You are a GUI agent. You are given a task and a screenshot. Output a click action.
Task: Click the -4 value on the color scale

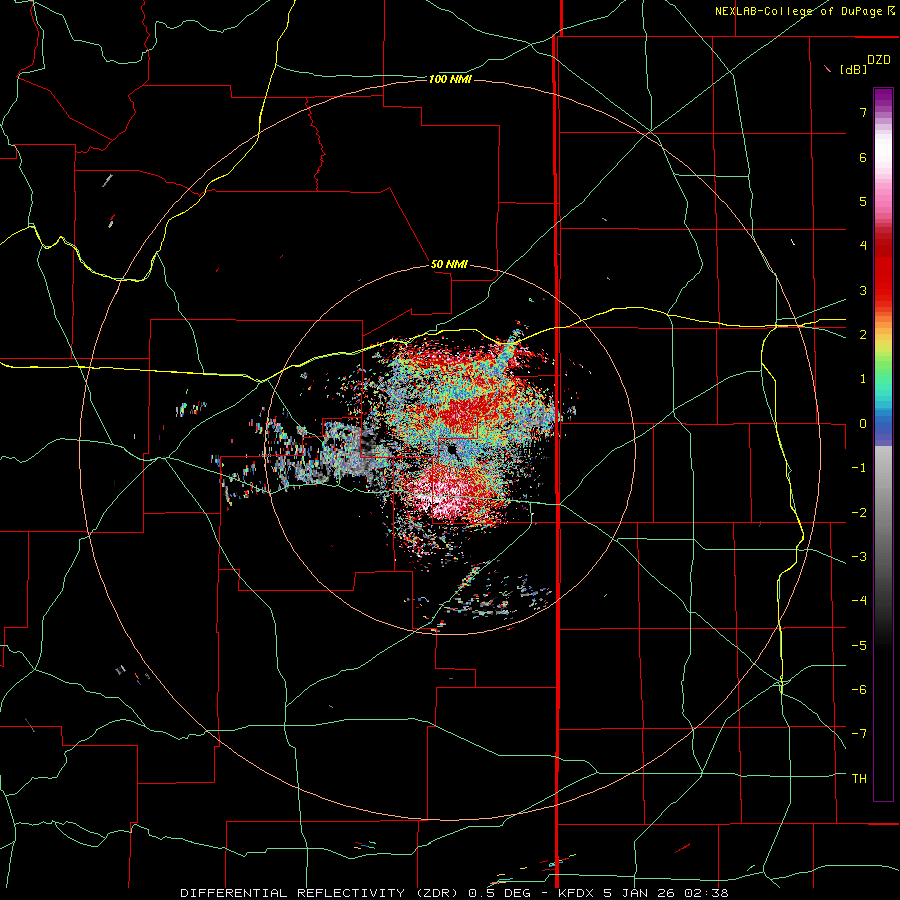(859, 601)
